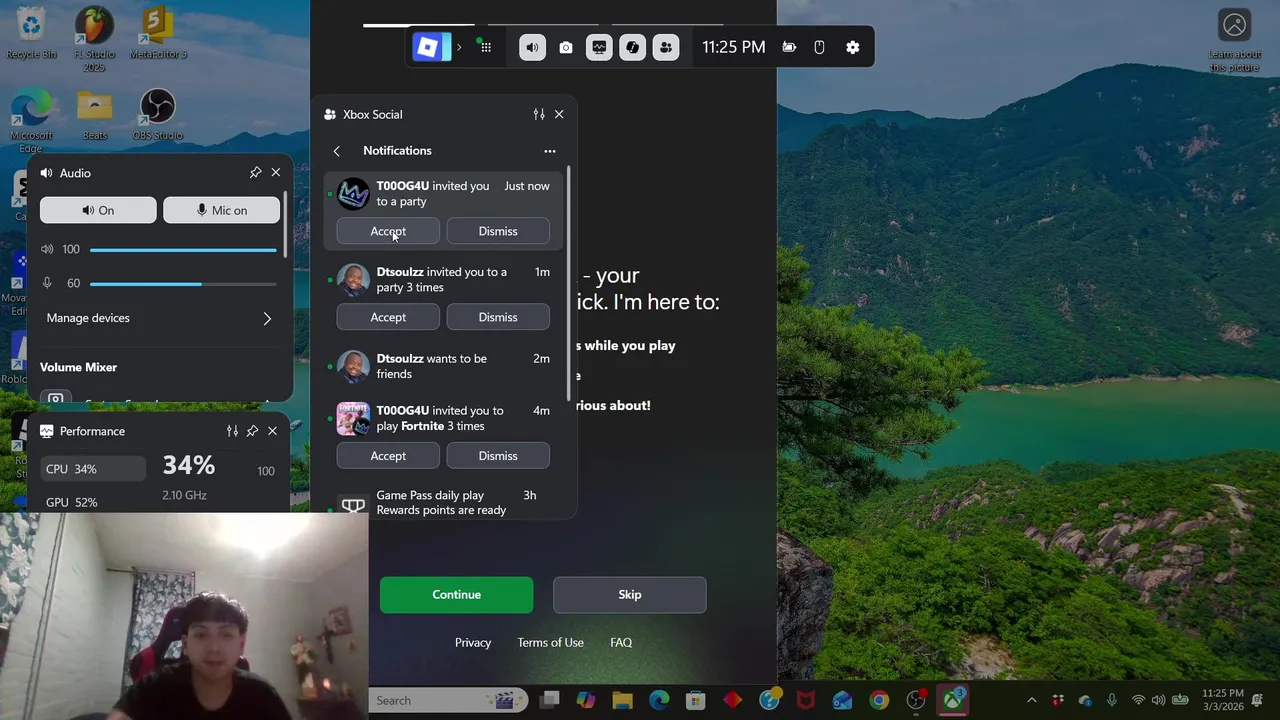Viewport: 1280px width, 720px height.
Task: Go back from Notifications list
Action: [337, 151]
